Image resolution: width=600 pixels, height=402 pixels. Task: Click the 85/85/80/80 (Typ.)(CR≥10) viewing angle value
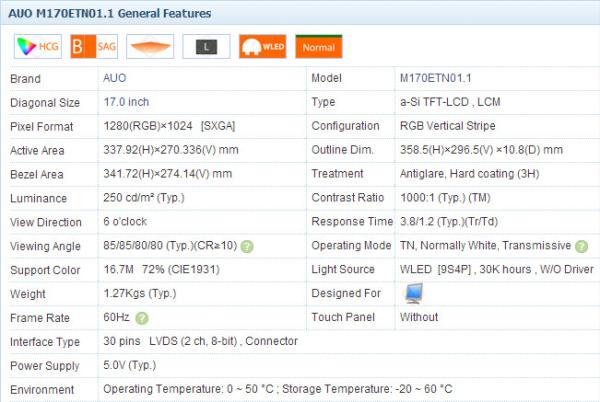(x=170, y=246)
